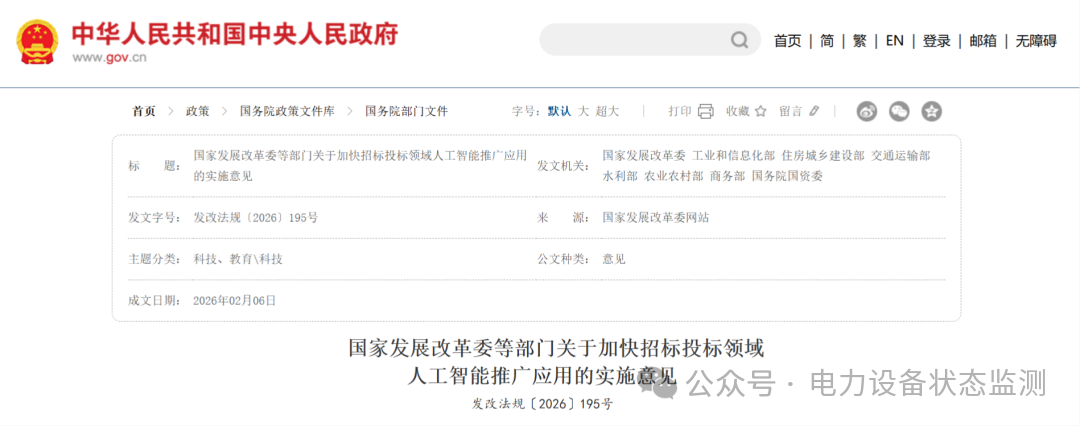Screen dimensions: 1080x426
Task: Click the 公文种类 field label
Action: click(563, 259)
